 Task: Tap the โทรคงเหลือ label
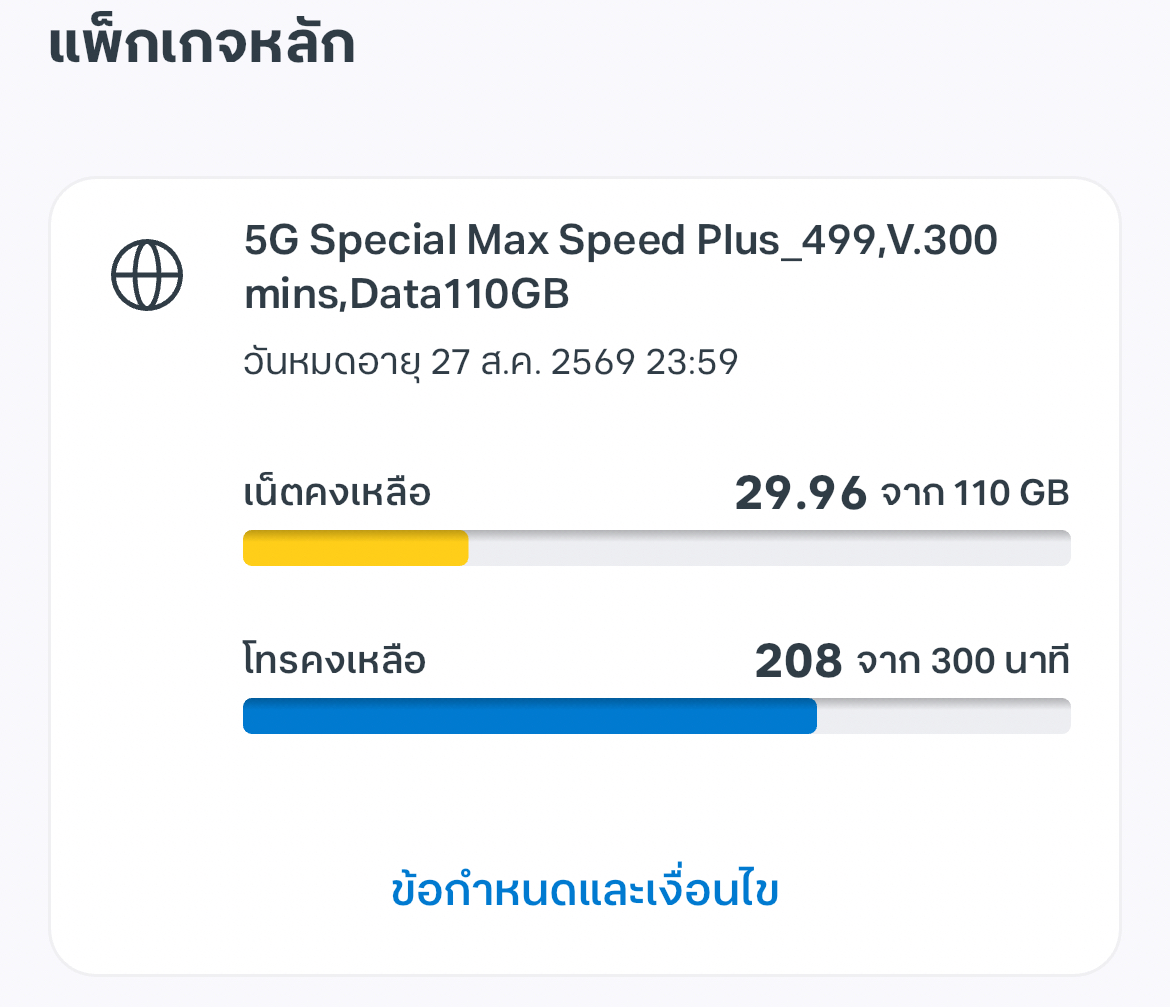coord(334,660)
